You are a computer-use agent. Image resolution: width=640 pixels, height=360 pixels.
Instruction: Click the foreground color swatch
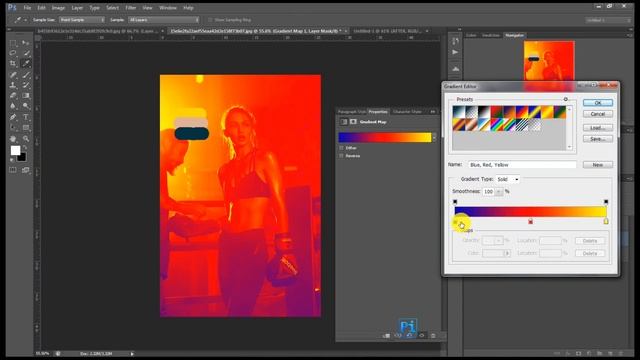[x=15, y=151]
